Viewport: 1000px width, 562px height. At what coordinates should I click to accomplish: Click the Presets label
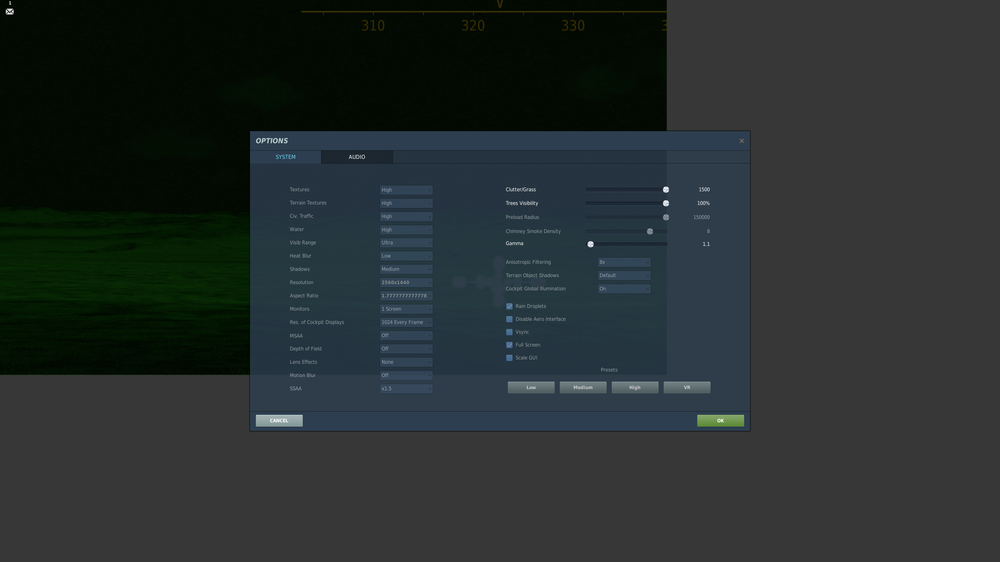tap(609, 370)
